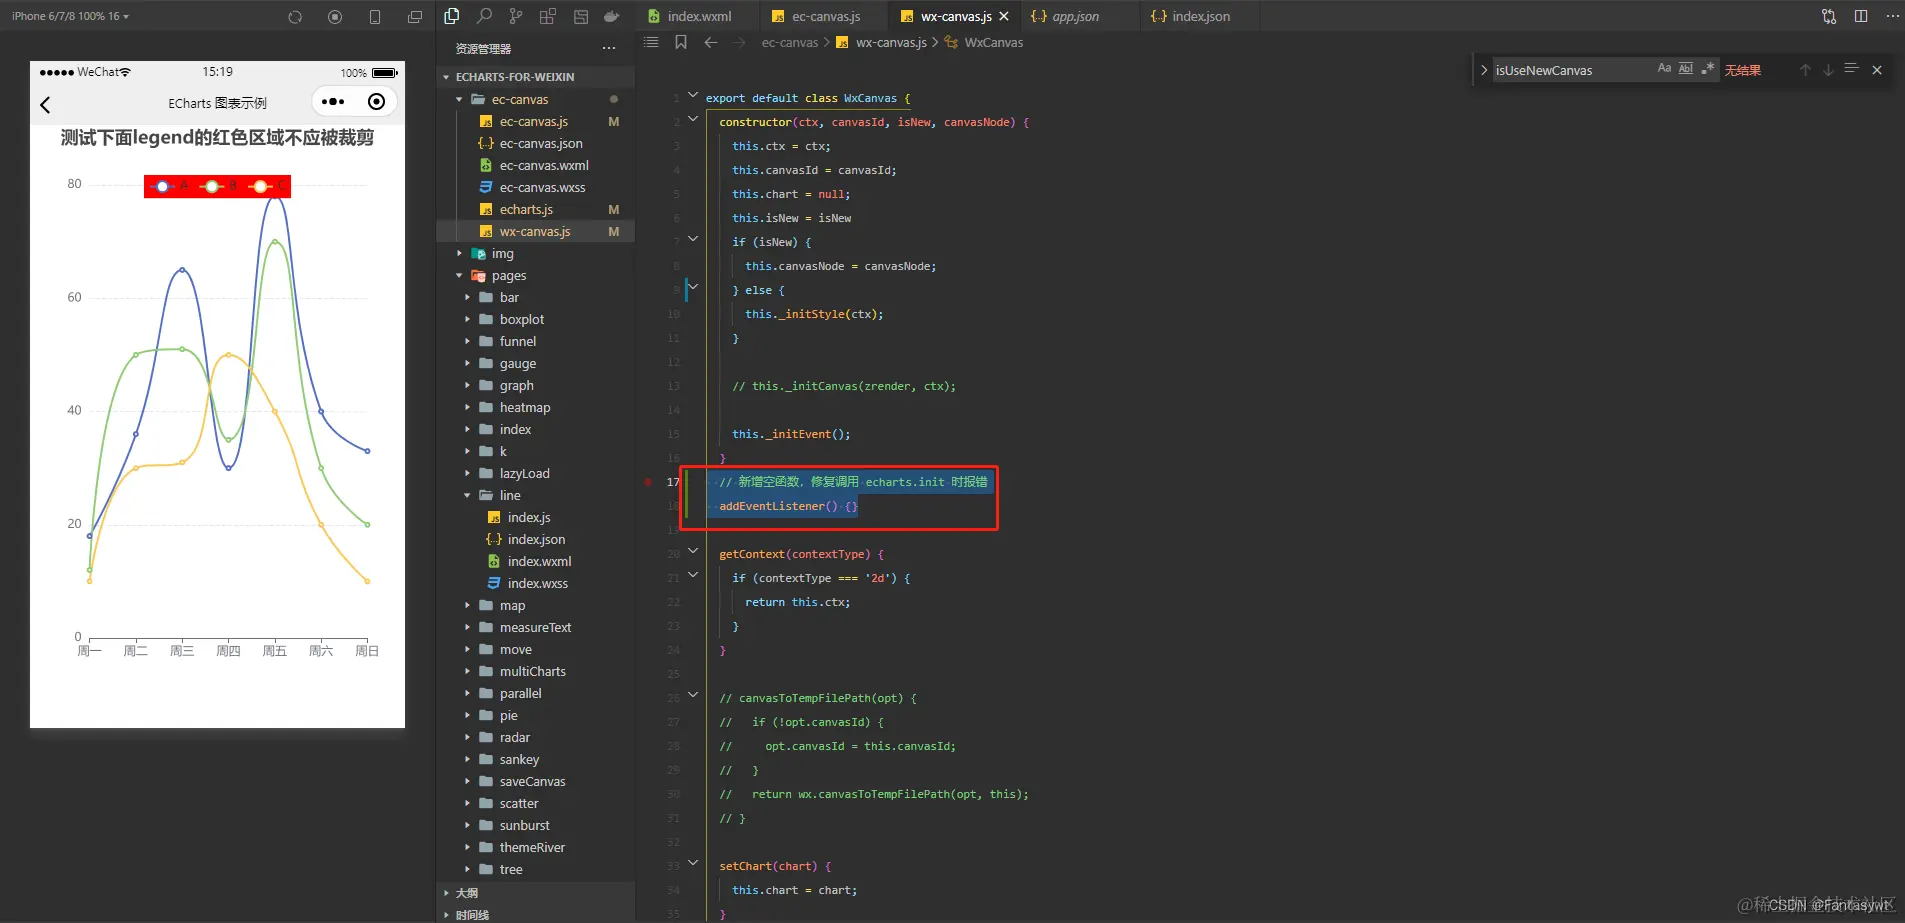This screenshot has width=1905, height=923.
Task: Expand the img folder
Action: pos(535,253)
